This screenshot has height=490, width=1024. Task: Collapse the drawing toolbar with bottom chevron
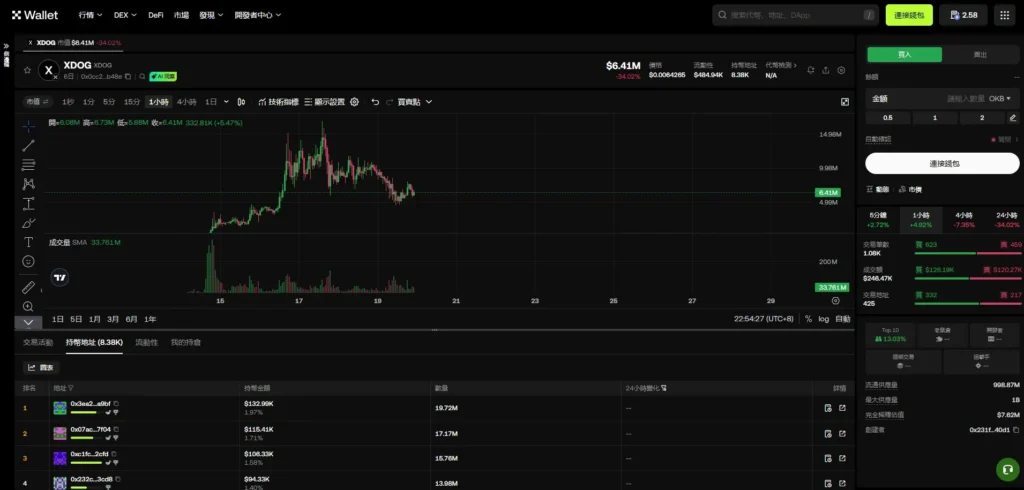(x=28, y=322)
